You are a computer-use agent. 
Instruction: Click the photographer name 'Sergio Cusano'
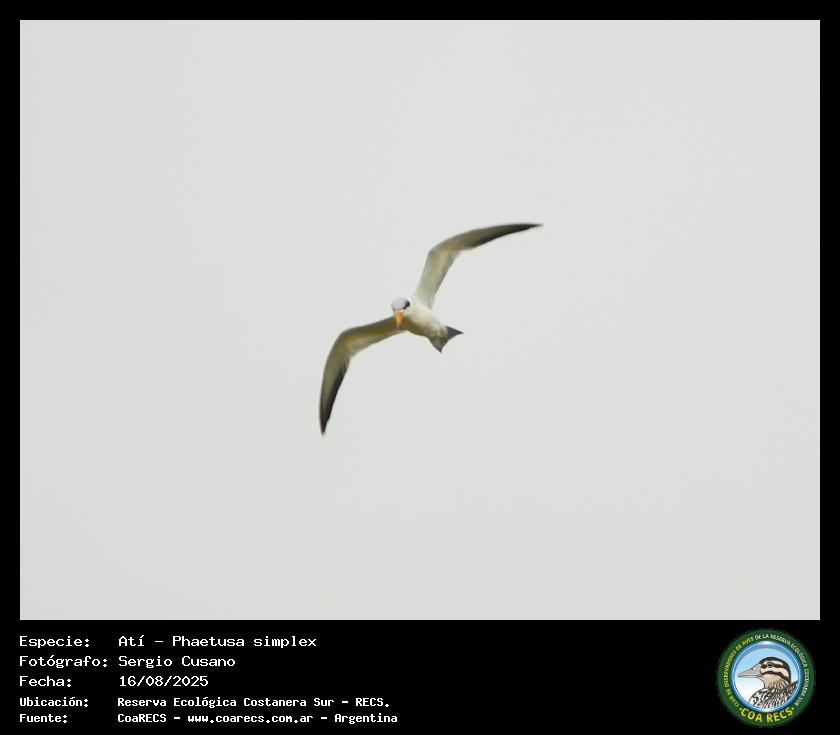click(x=177, y=661)
